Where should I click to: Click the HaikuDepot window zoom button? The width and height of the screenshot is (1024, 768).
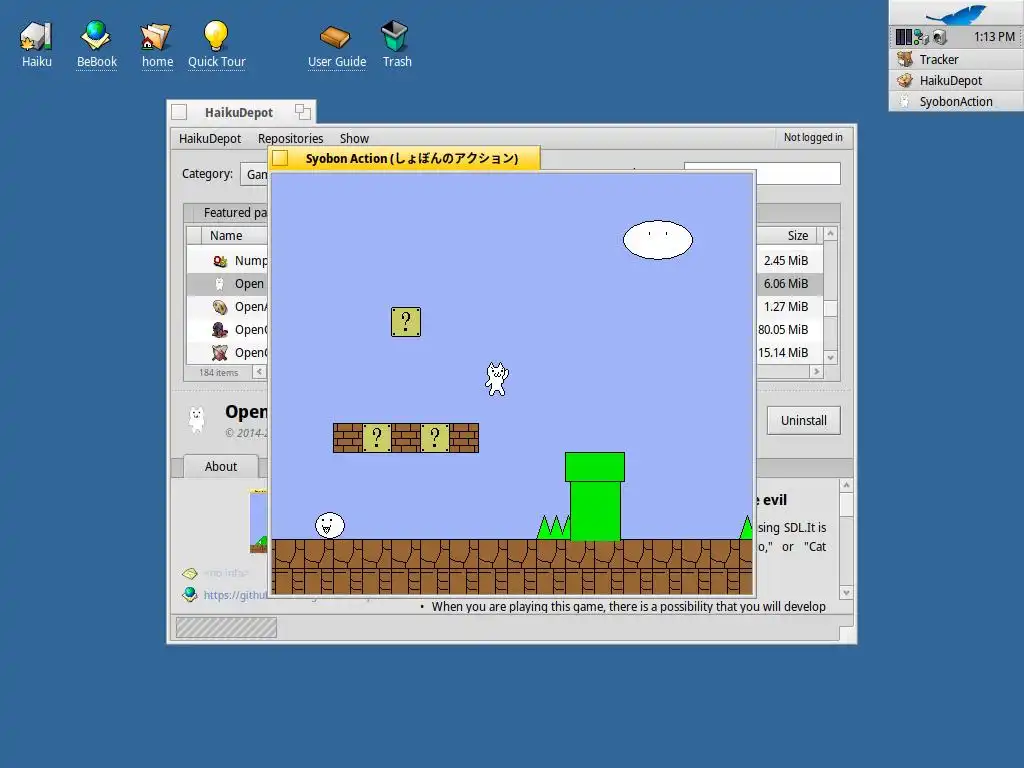(x=302, y=112)
